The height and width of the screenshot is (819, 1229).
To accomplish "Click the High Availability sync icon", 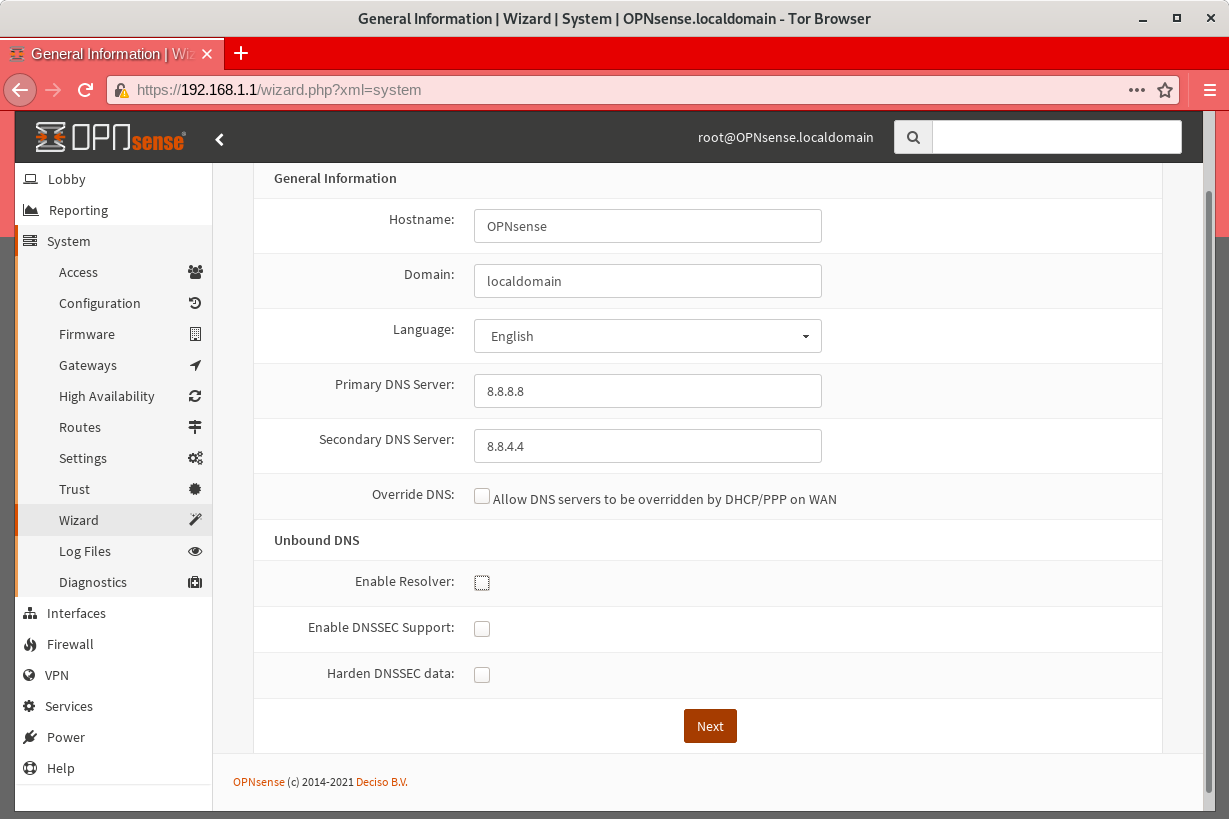I will (x=195, y=396).
